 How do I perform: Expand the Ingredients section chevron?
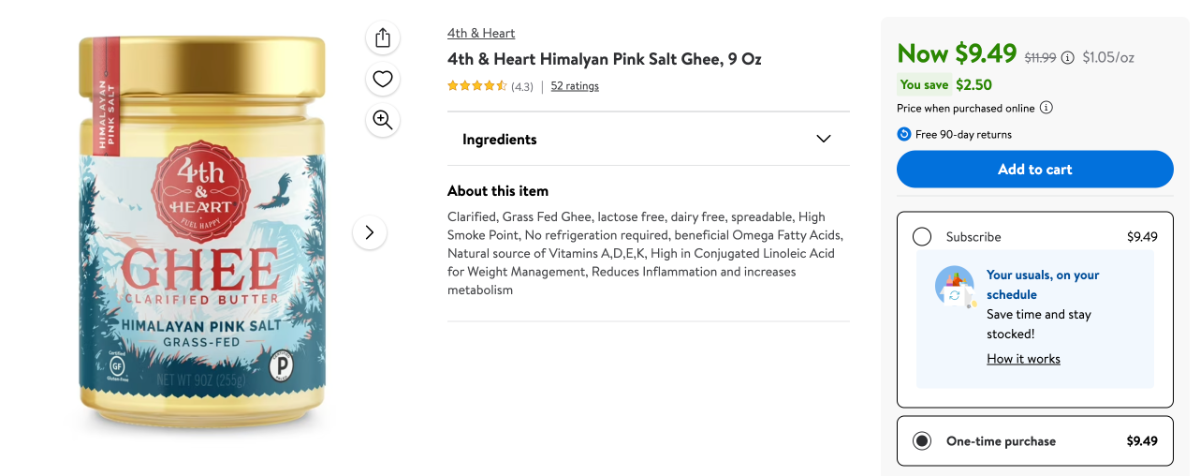(x=823, y=139)
